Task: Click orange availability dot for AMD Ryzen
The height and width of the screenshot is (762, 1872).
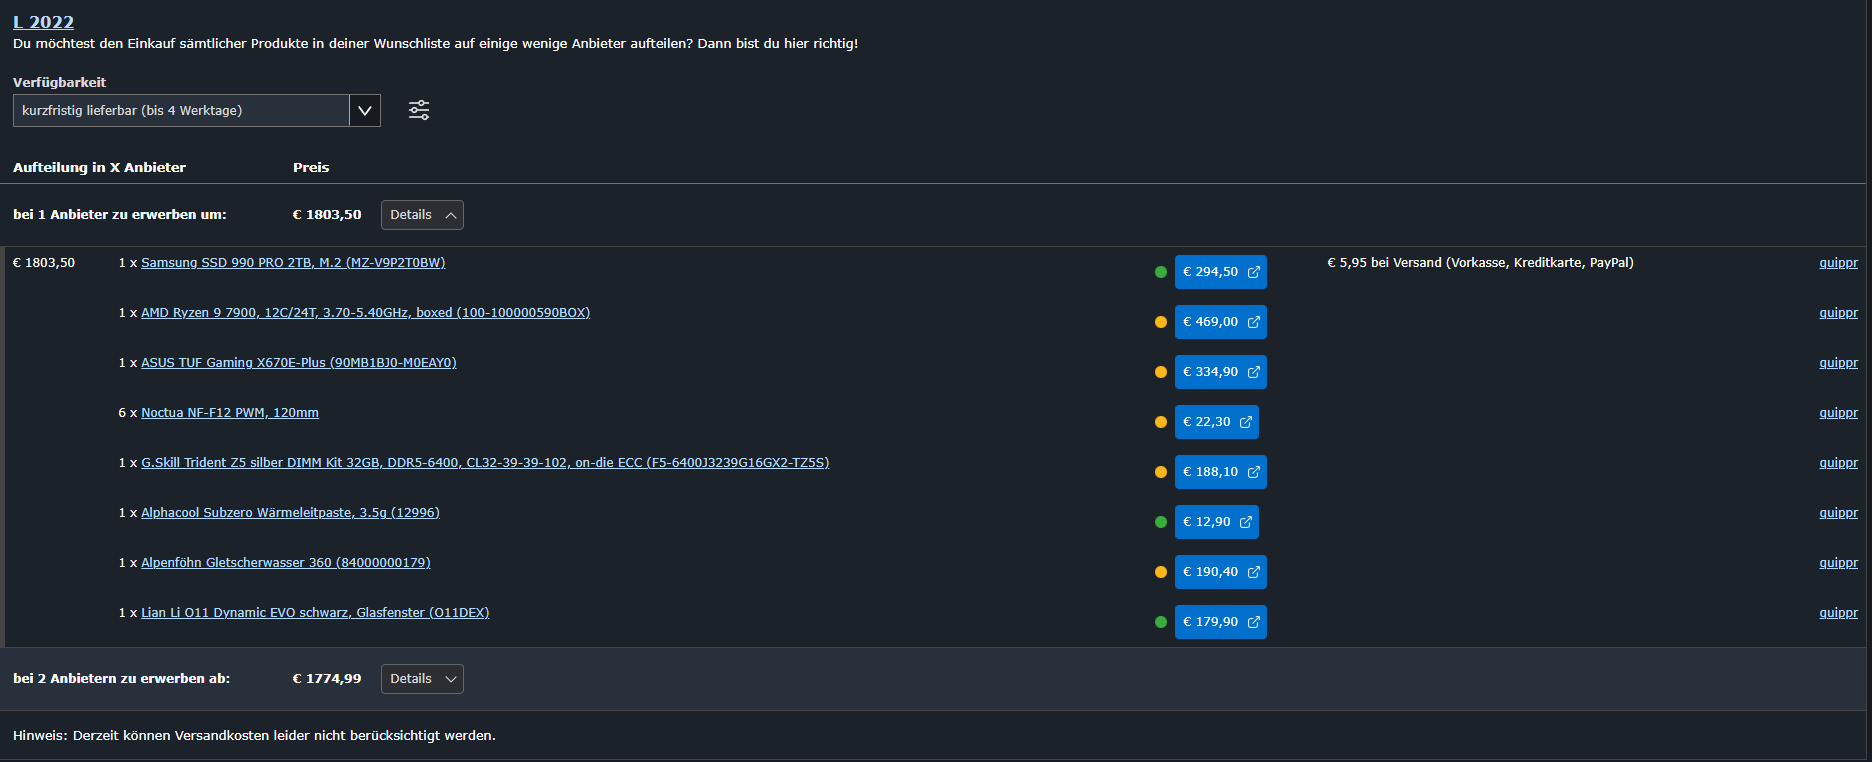Action: (x=1161, y=322)
